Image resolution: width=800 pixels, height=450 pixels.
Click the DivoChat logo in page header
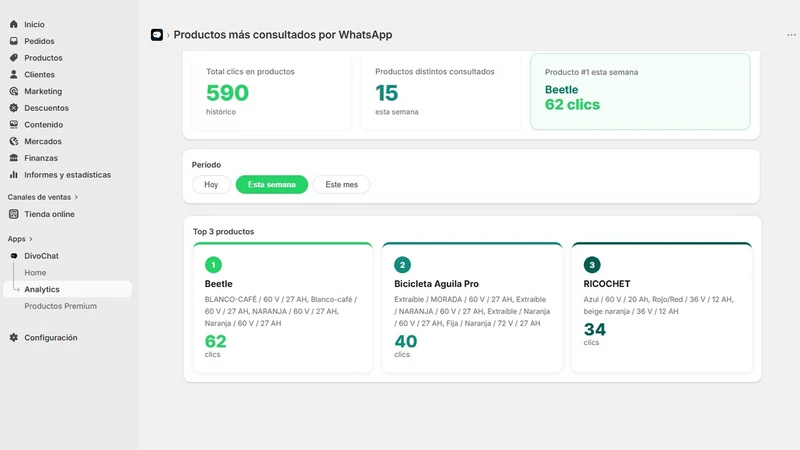point(157,35)
